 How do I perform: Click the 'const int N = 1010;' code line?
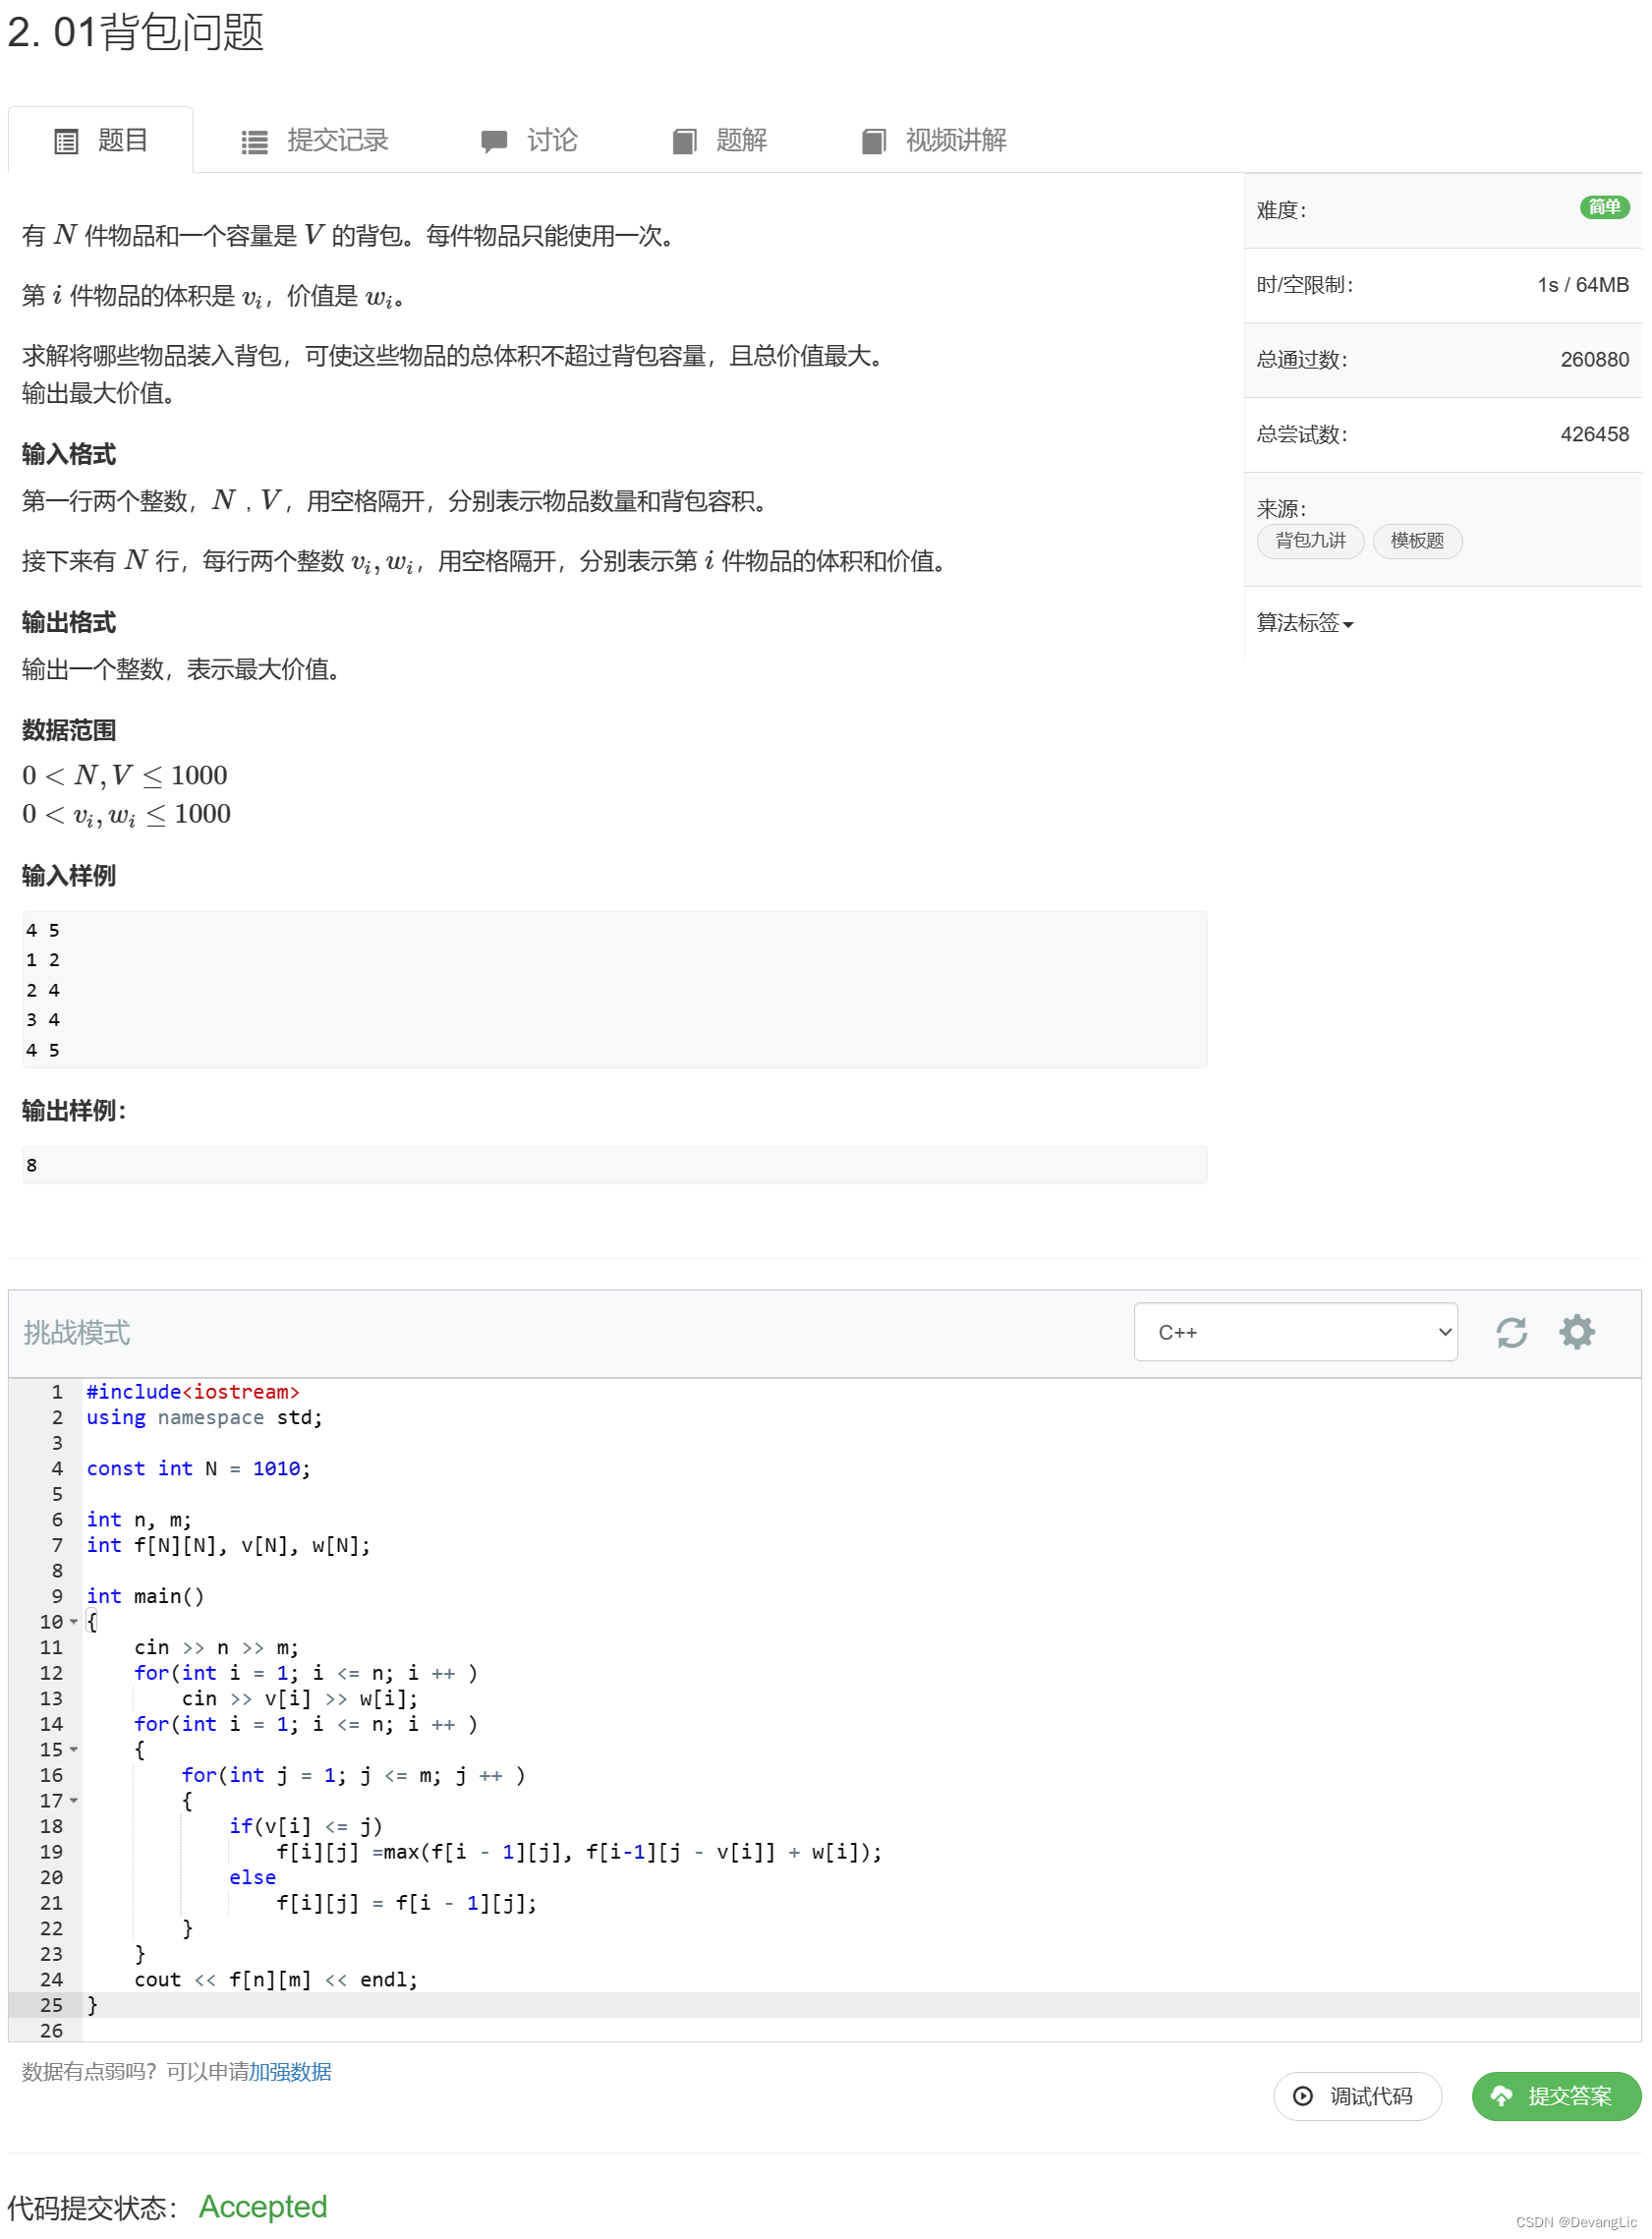pos(198,1468)
